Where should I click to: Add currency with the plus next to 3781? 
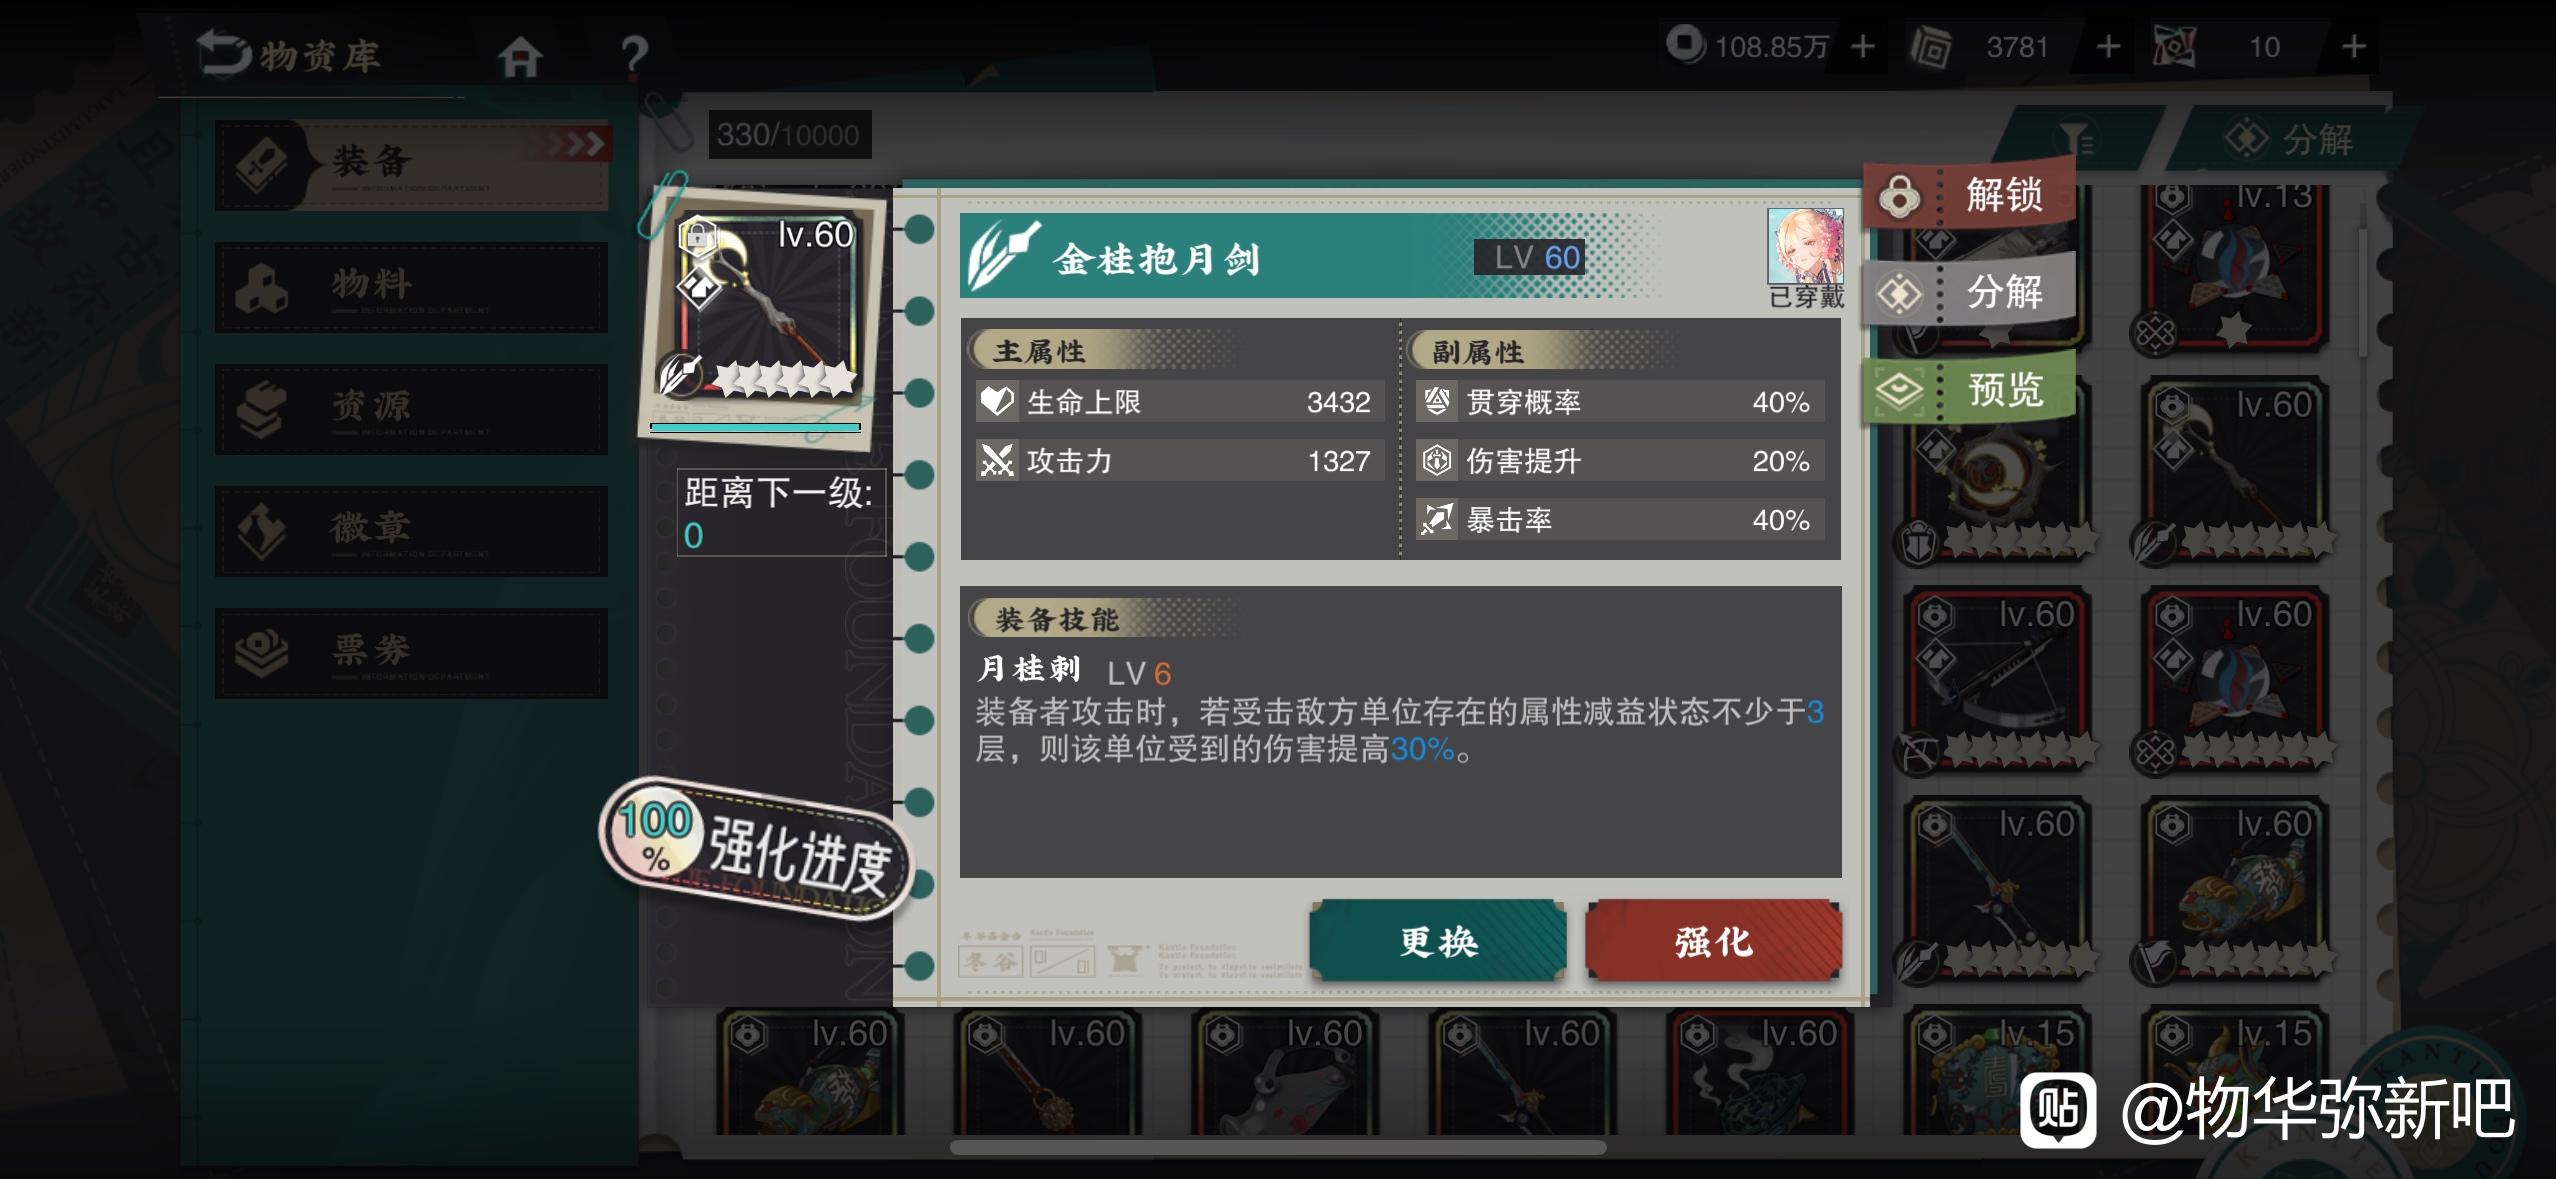tap(2108, 47)
